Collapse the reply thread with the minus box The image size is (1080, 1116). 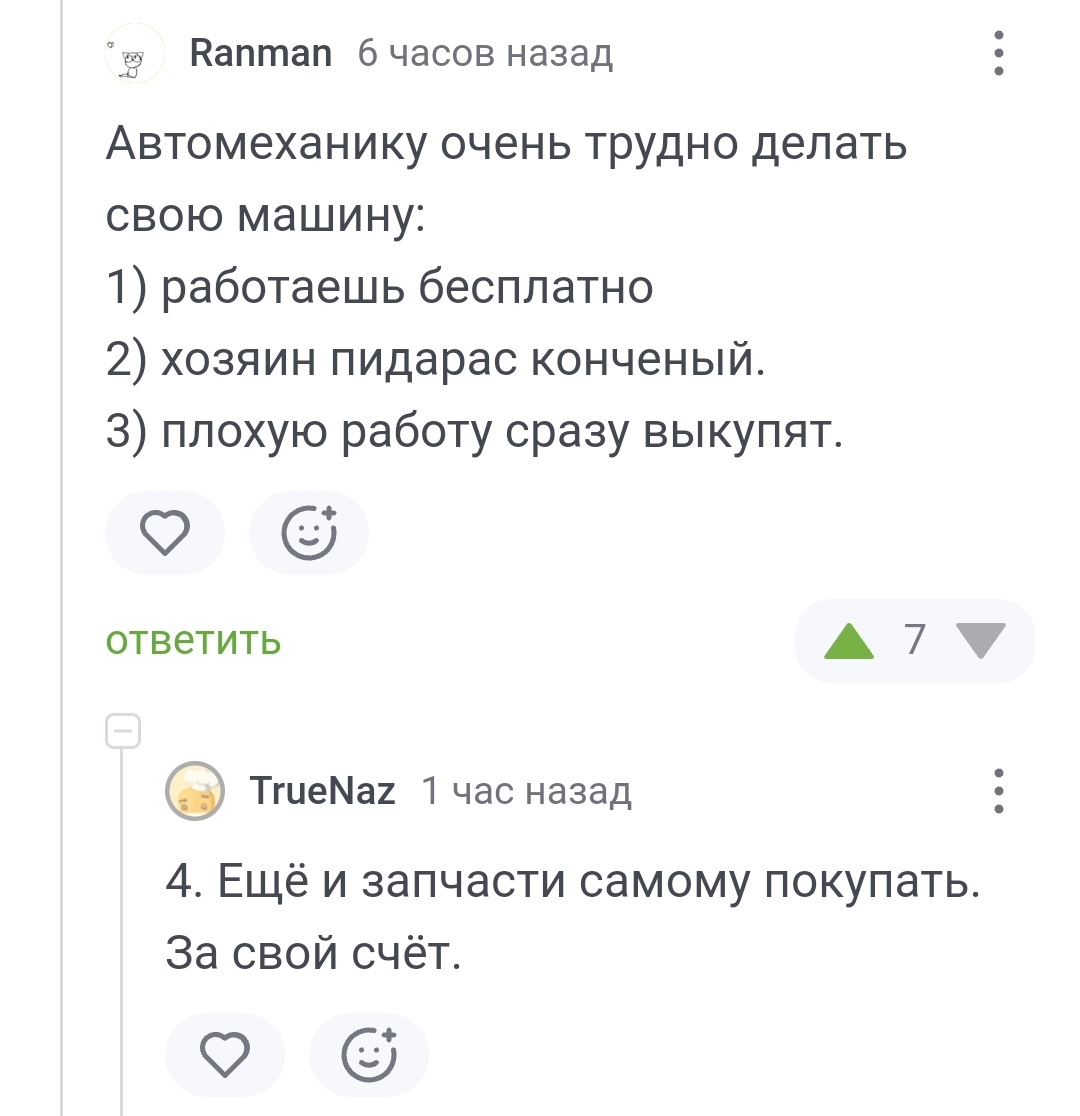pyautogui.click(x=122, y=732)
